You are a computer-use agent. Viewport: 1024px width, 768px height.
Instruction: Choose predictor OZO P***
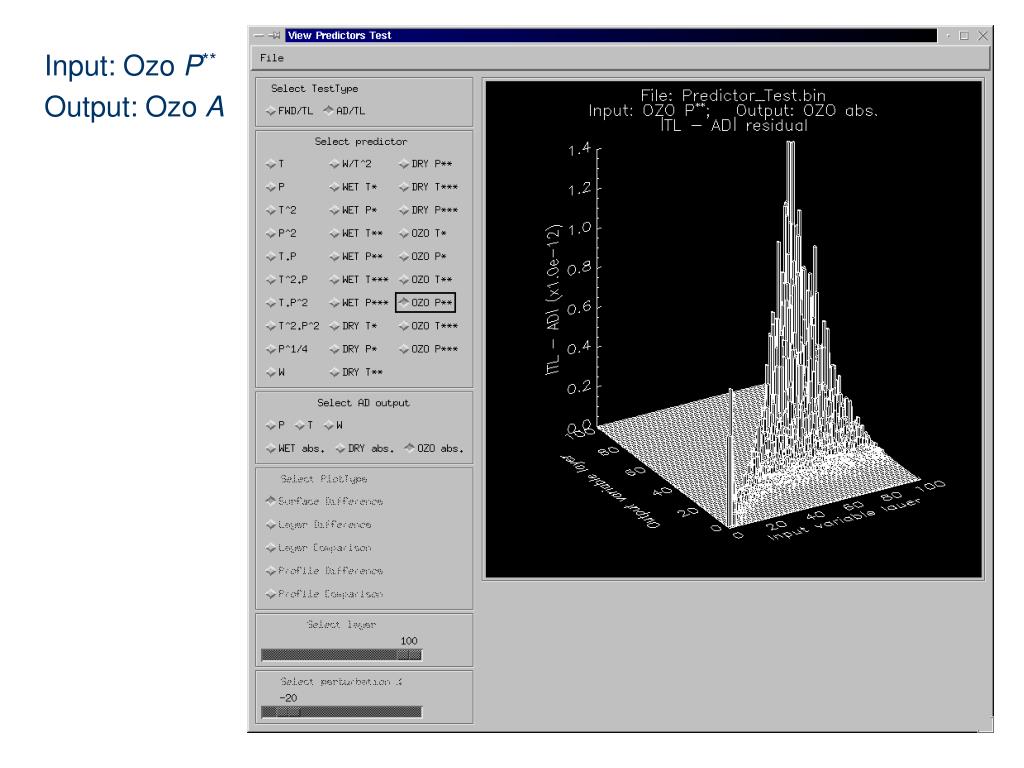click(x=428, y=349)
